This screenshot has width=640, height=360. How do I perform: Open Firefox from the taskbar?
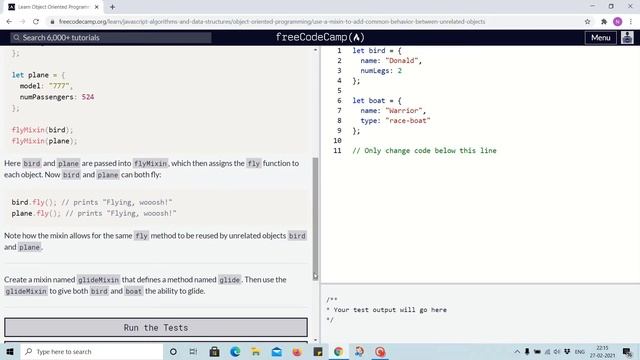point(297,351)
